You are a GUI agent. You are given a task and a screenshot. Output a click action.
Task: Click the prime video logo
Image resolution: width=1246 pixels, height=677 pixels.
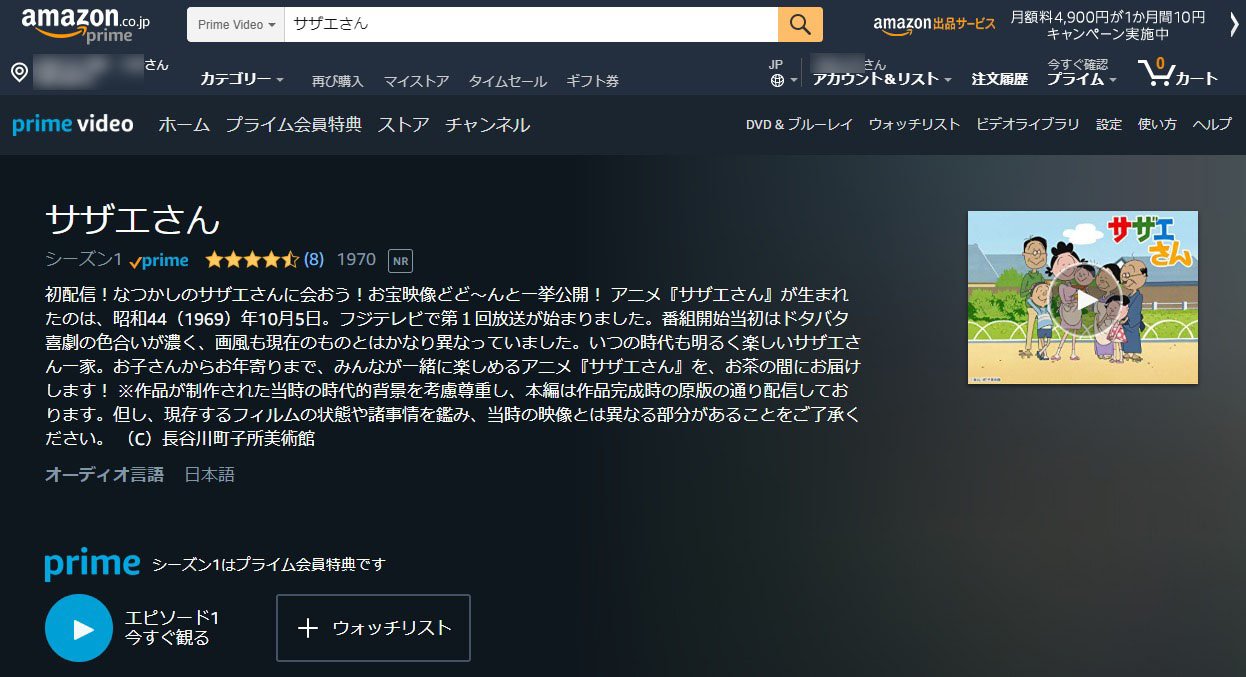73,124
